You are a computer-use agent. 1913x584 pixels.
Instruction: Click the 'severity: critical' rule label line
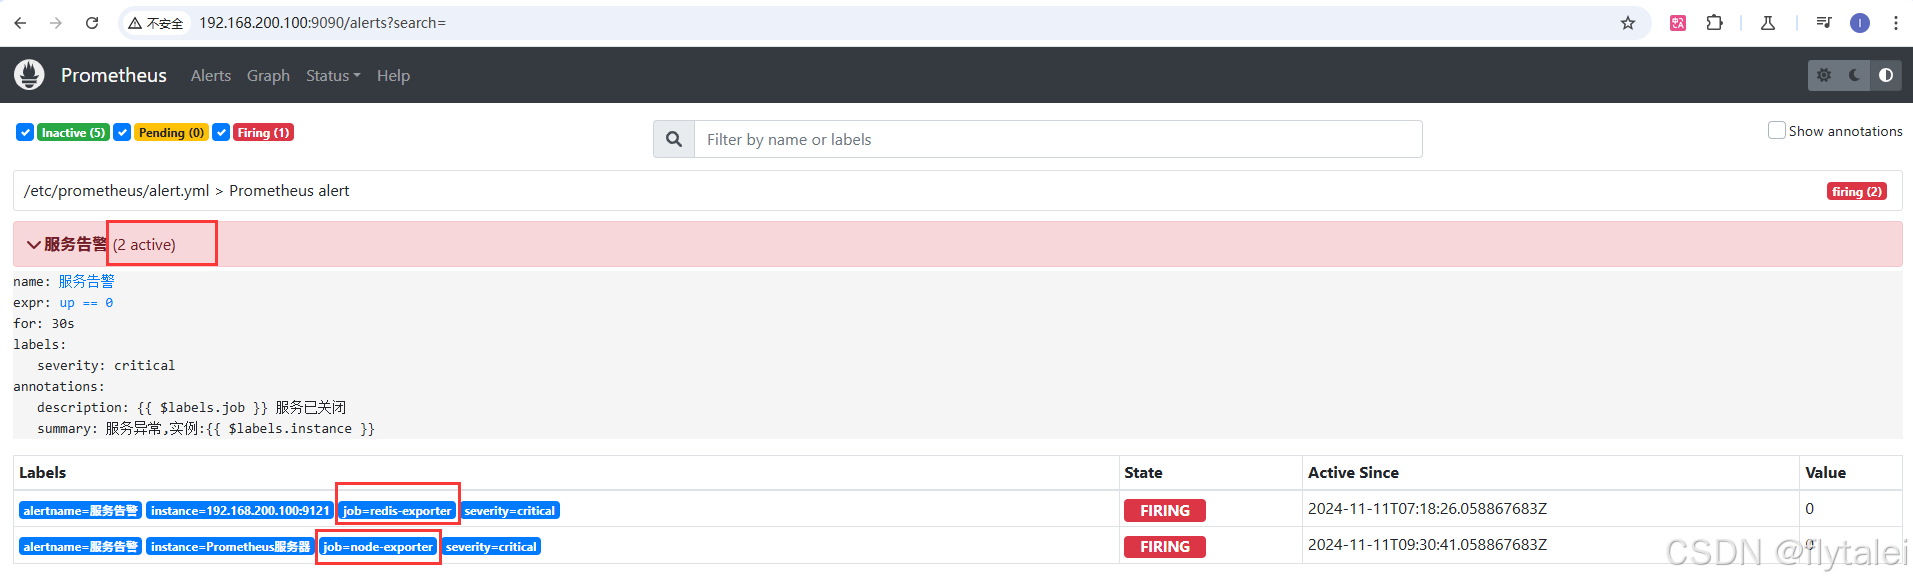[106, 365]
